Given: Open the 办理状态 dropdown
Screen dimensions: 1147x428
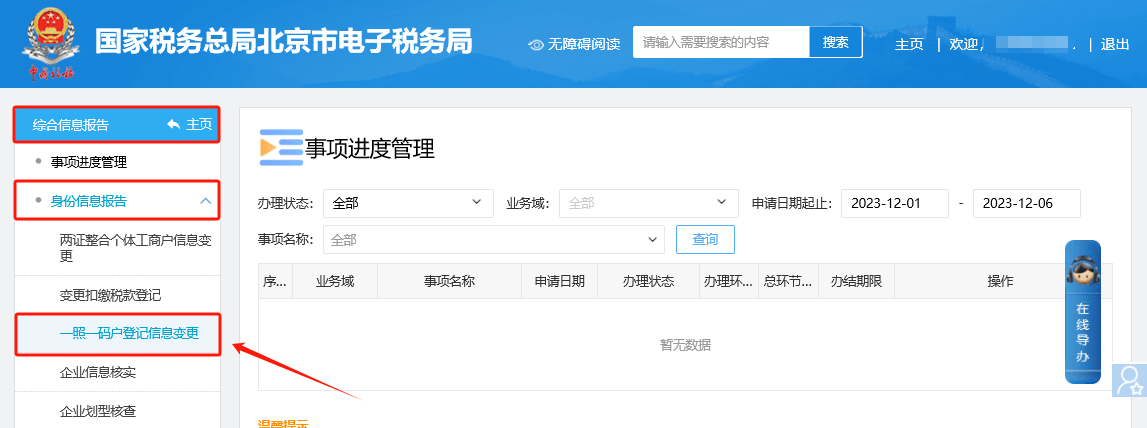Looking at the screenshot, I should coord(408,203).
